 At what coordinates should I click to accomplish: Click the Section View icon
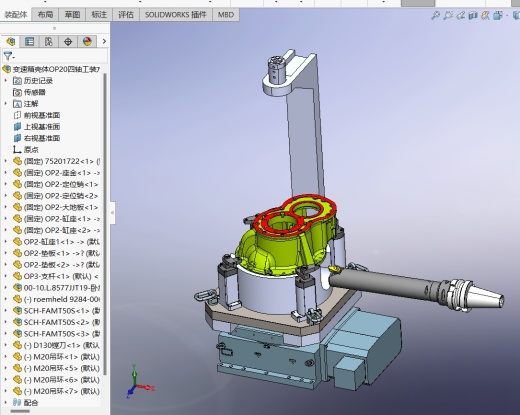pos(473,15)
